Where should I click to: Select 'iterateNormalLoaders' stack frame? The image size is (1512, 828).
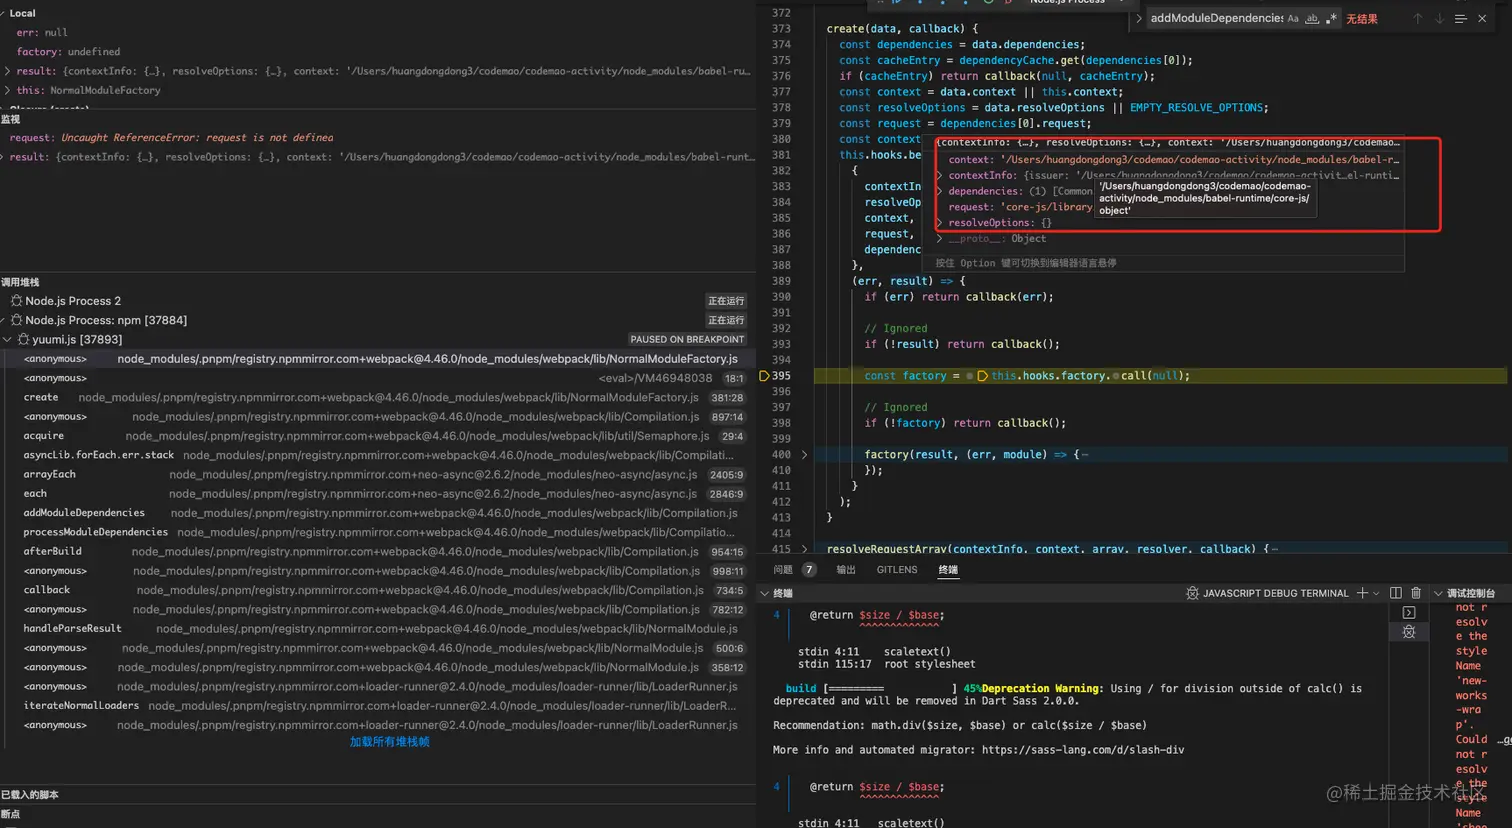point(378,706)
